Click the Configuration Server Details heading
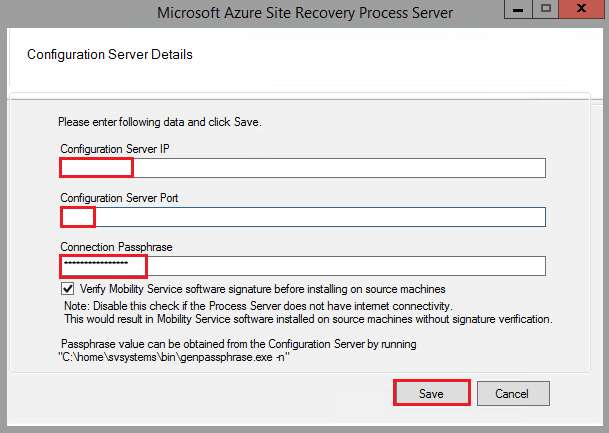Viewport: 609px width, 433px height. 110,54
